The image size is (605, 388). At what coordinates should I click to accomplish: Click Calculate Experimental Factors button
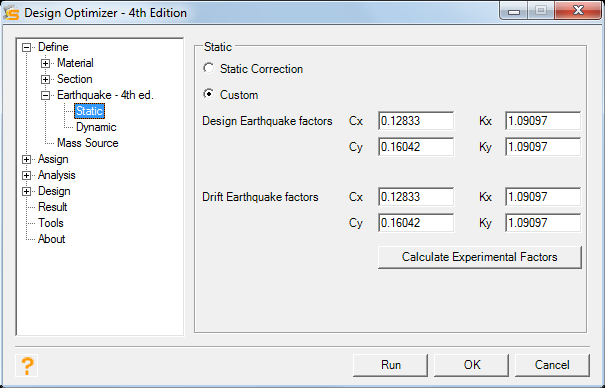point(480,257)
